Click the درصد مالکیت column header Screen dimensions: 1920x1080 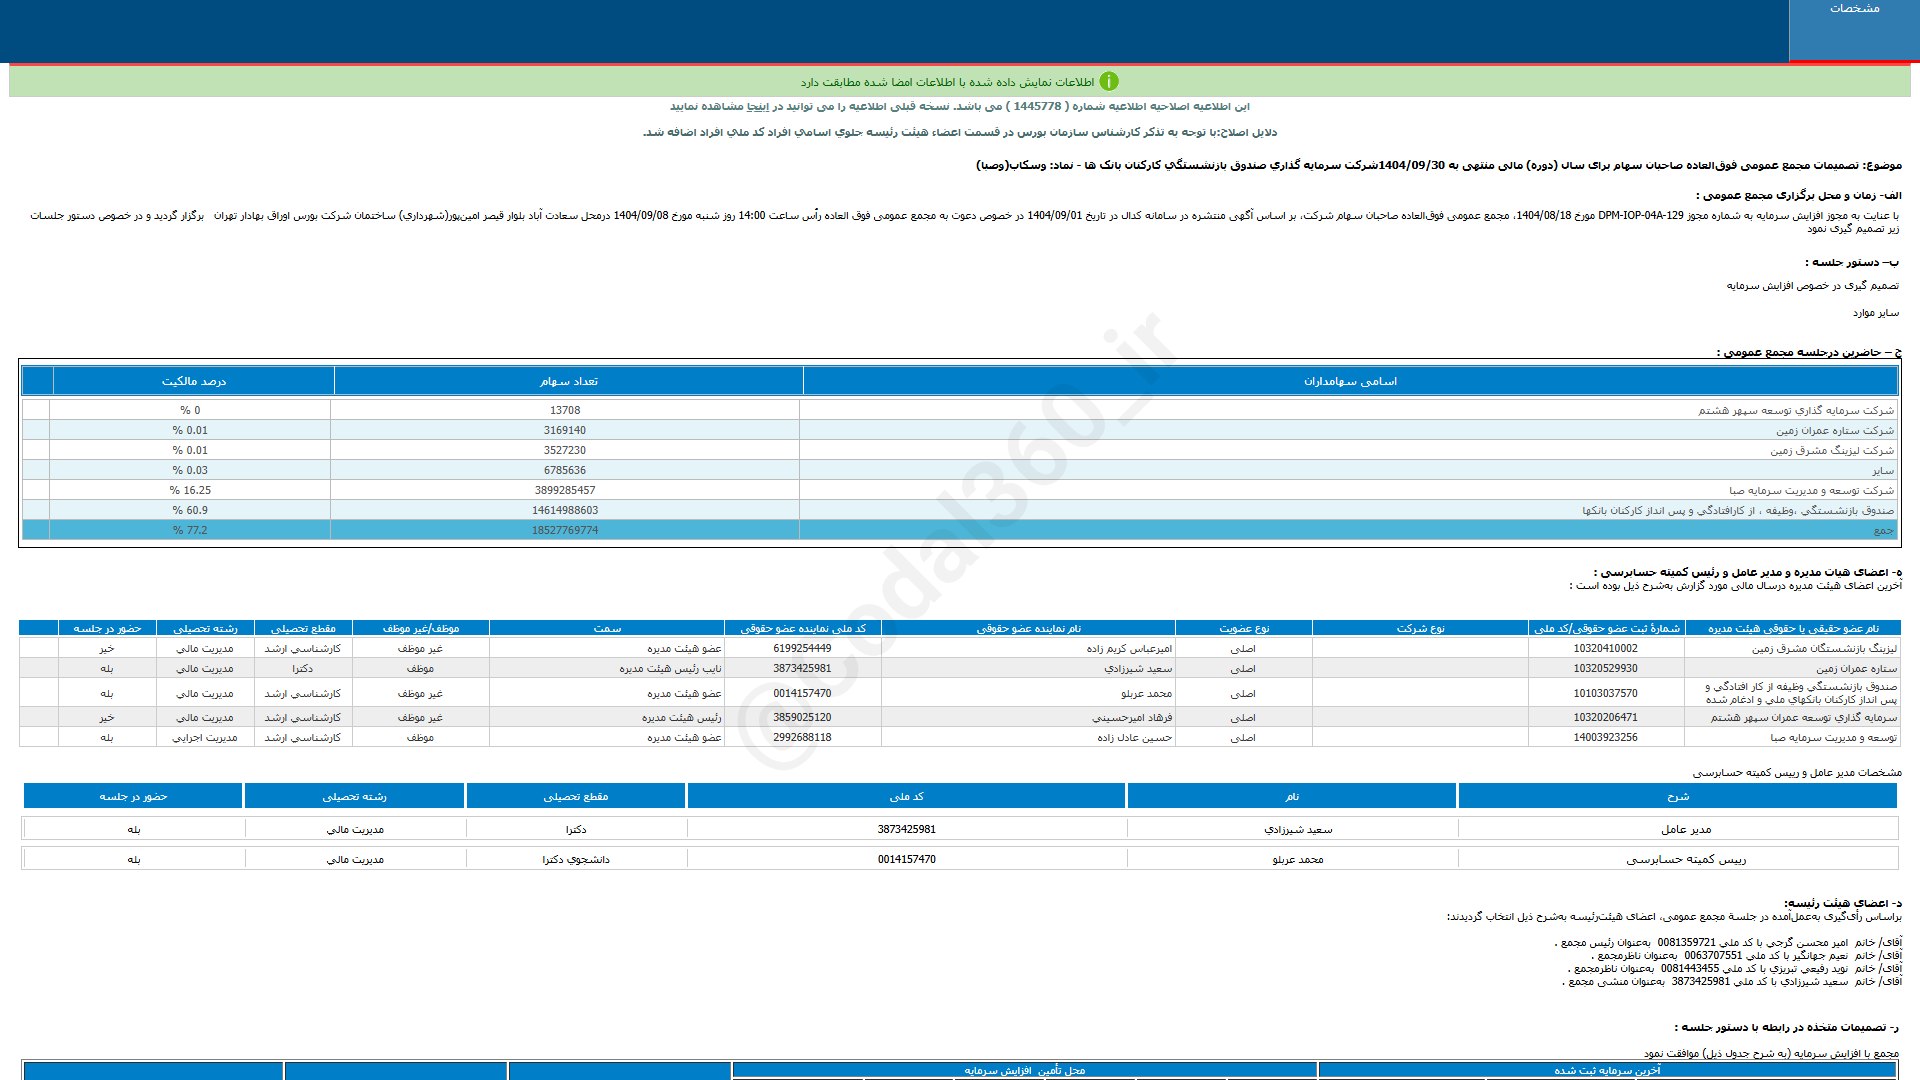(194, 381)
